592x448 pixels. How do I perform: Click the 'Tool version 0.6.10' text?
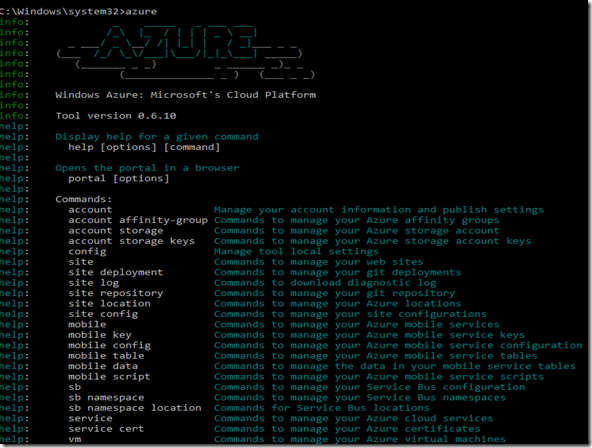tap(116, 115)
